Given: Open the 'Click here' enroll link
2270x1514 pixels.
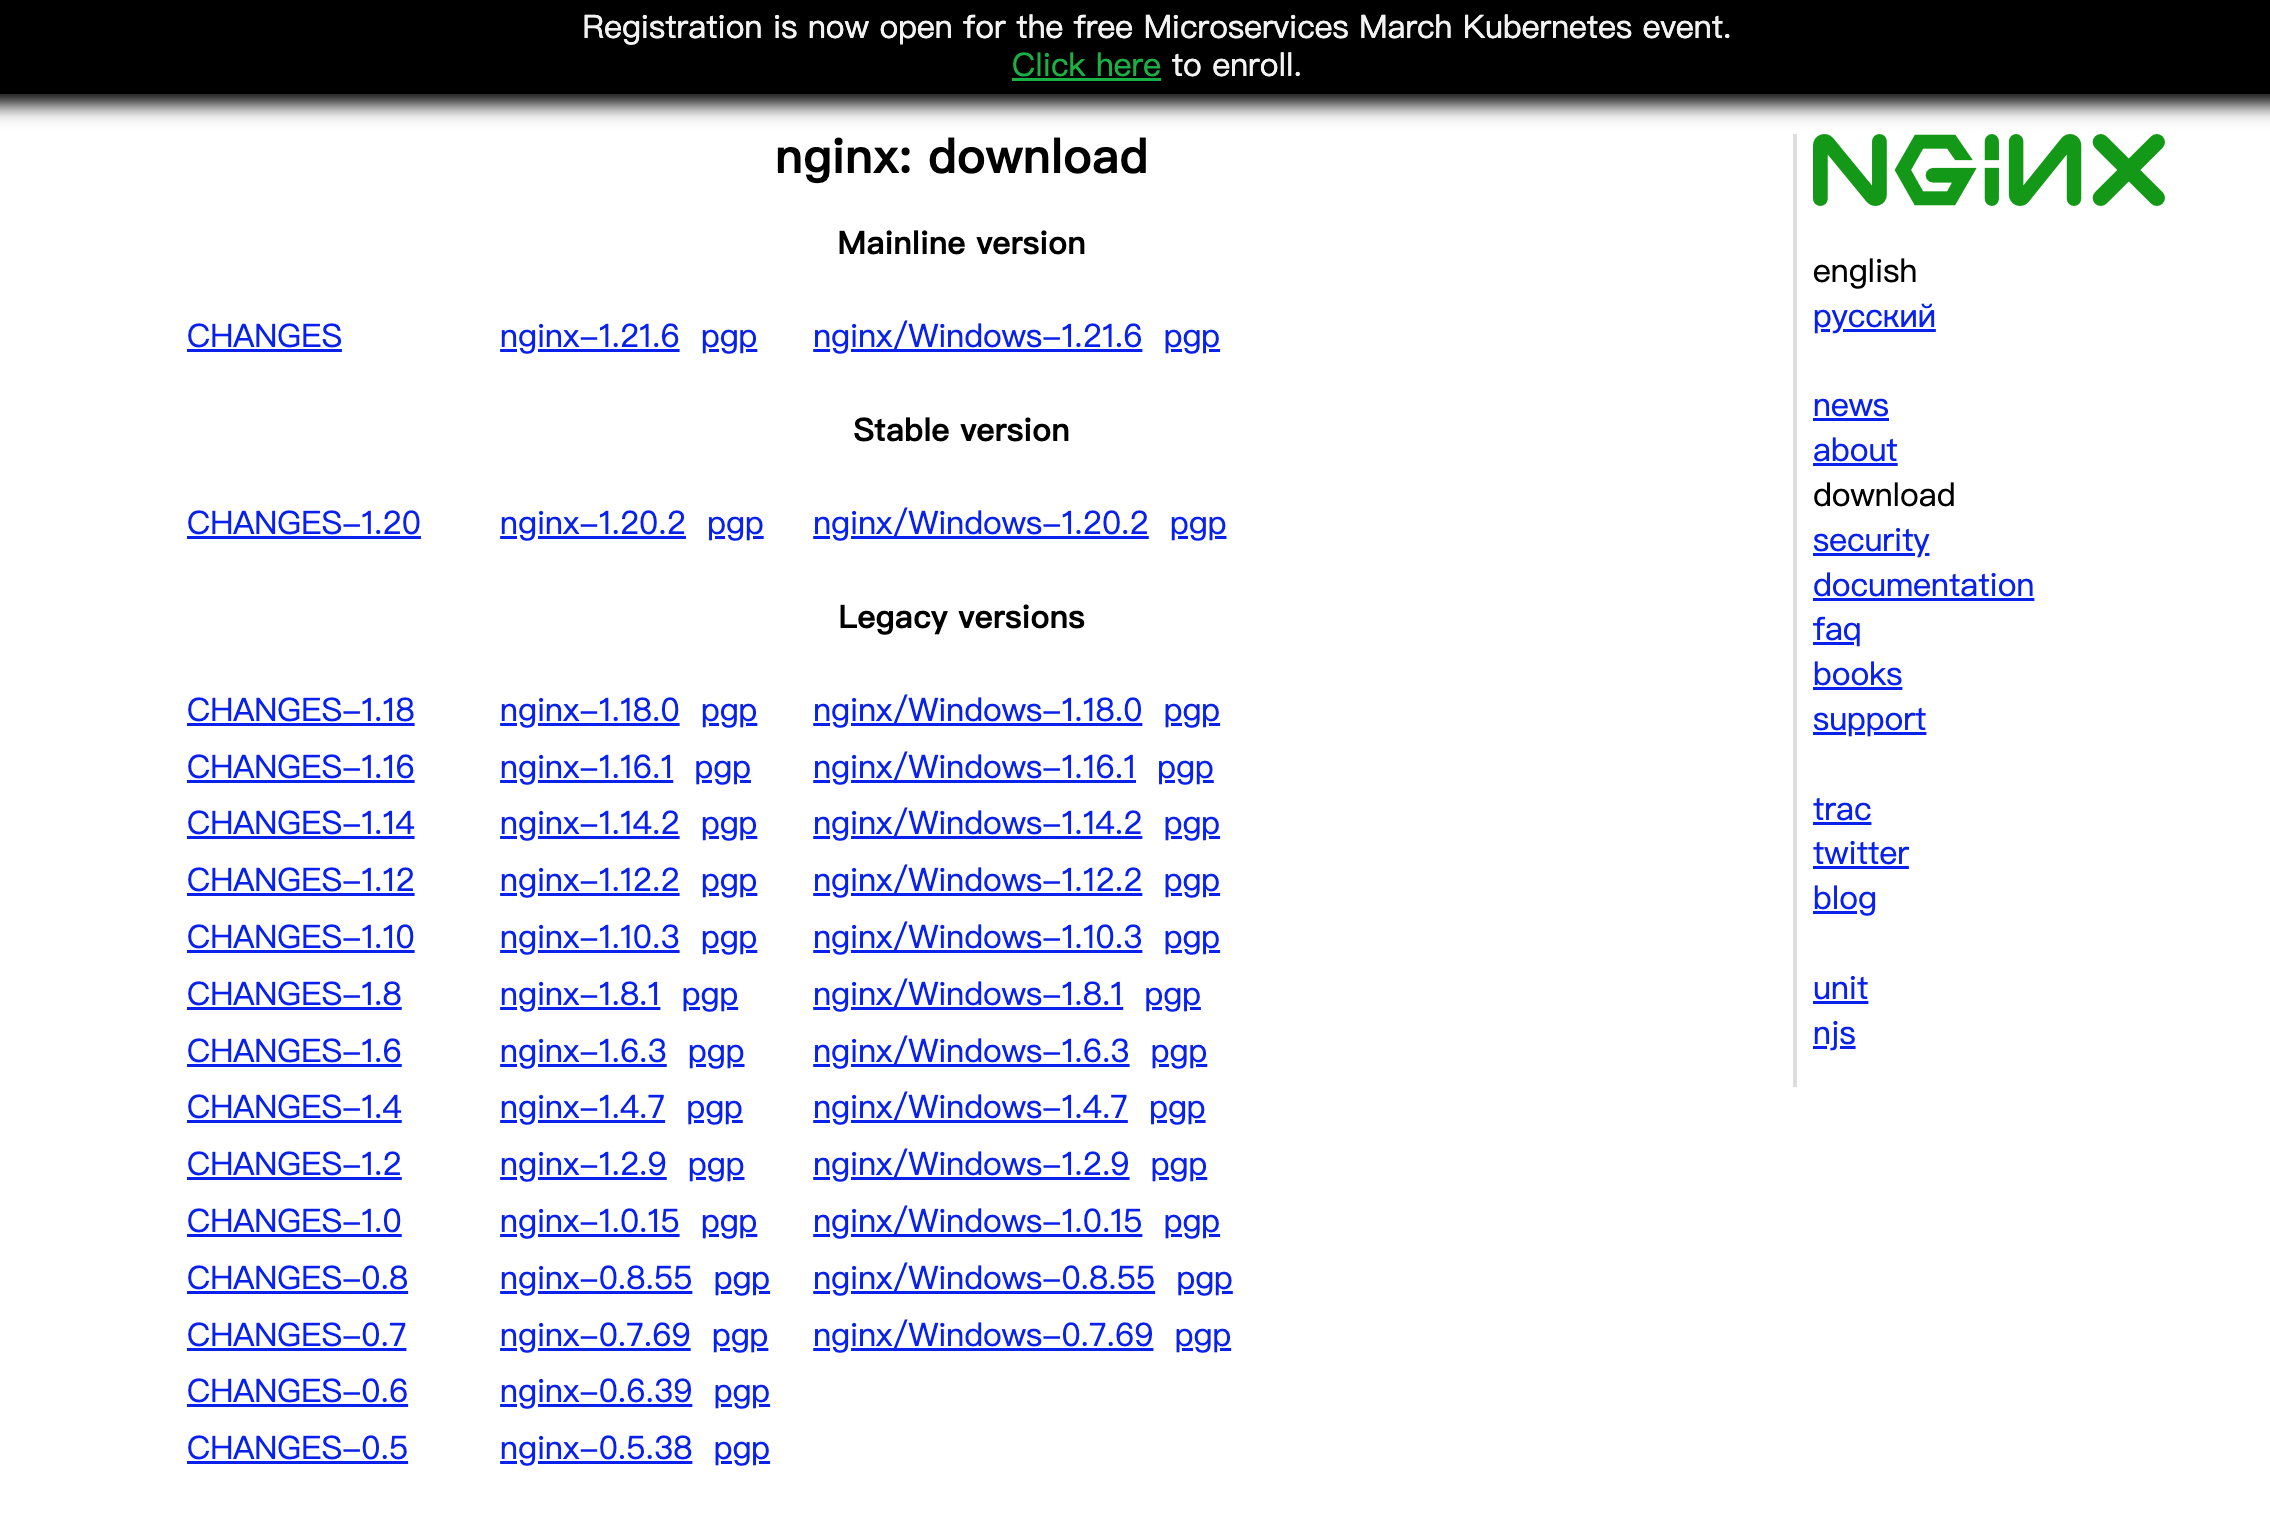Looking at the screenshot, I should tap(1086, 65).
